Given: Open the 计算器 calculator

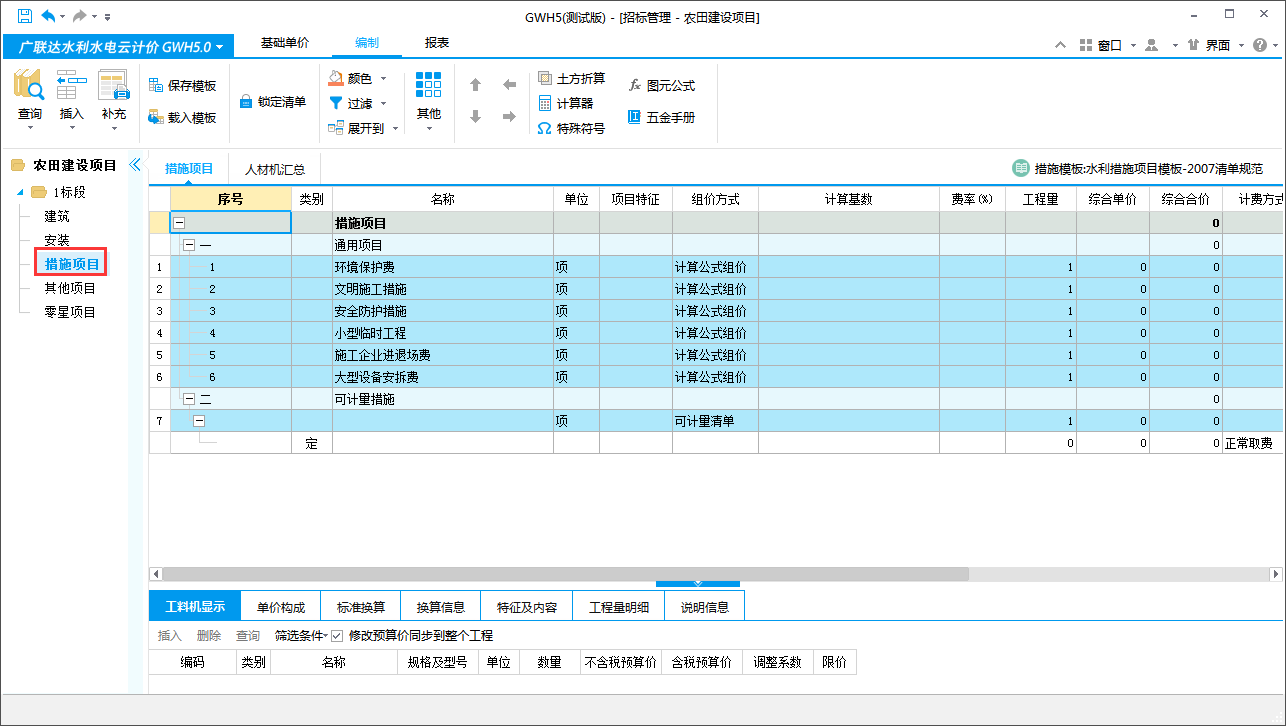Looking at the screenshot, I should (x=565, y=103).
